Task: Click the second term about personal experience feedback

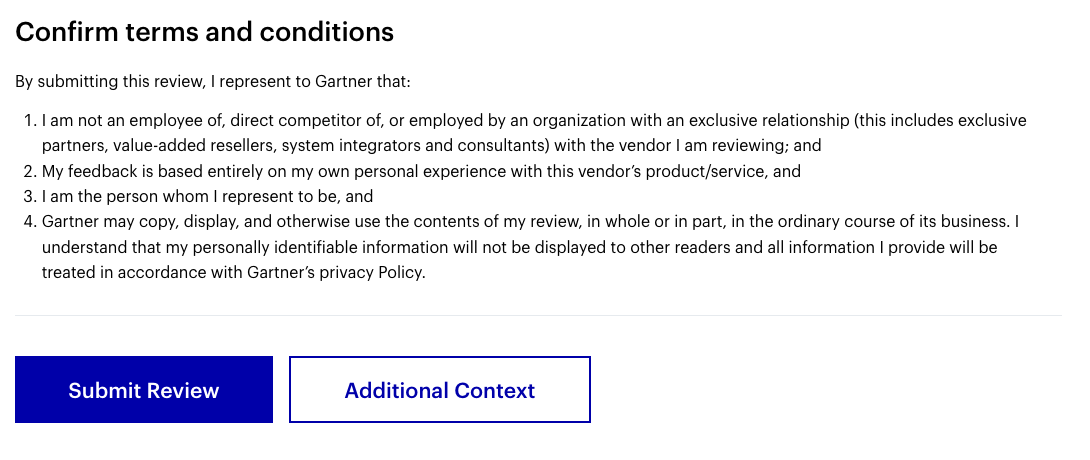Action: click(421, 171)
